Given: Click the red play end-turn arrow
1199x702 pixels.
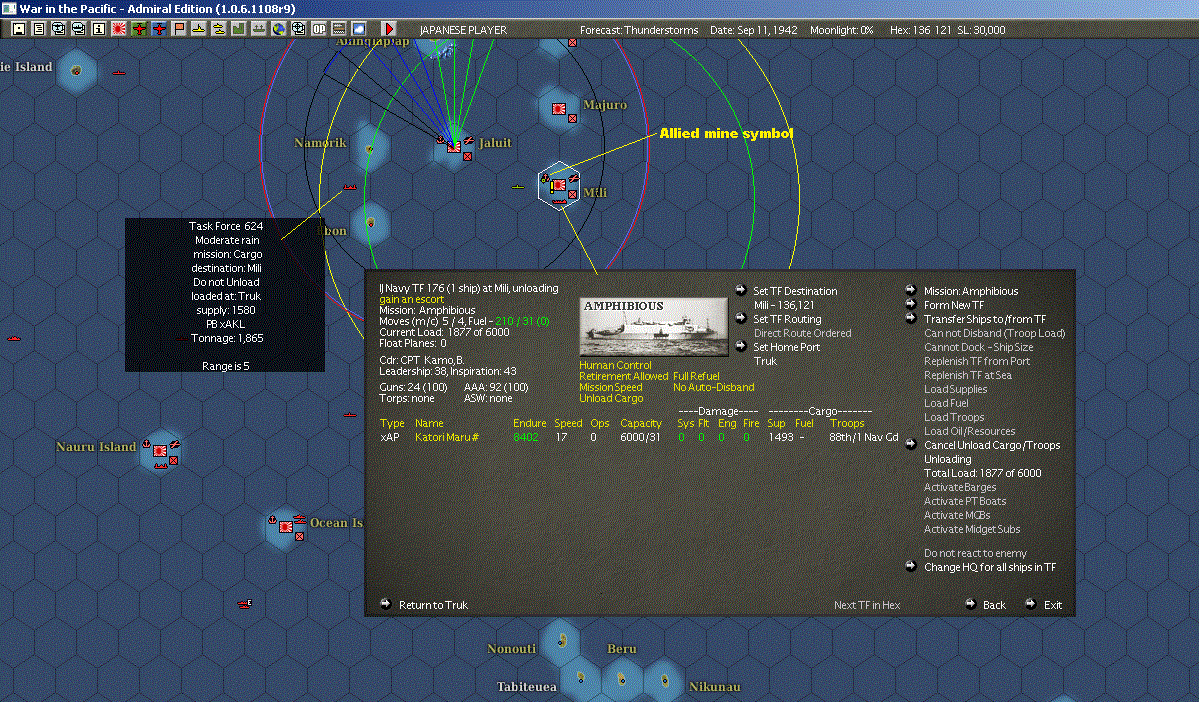Looking at the screenshot, I should (388, 29).
